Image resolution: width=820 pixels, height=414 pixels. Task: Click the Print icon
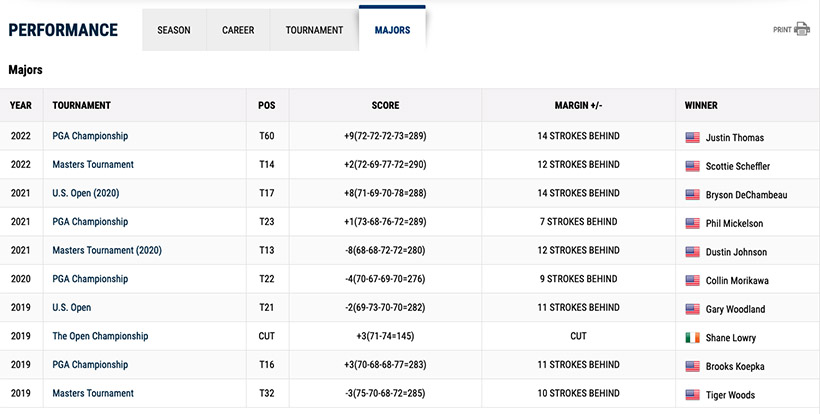click(801, 30)
